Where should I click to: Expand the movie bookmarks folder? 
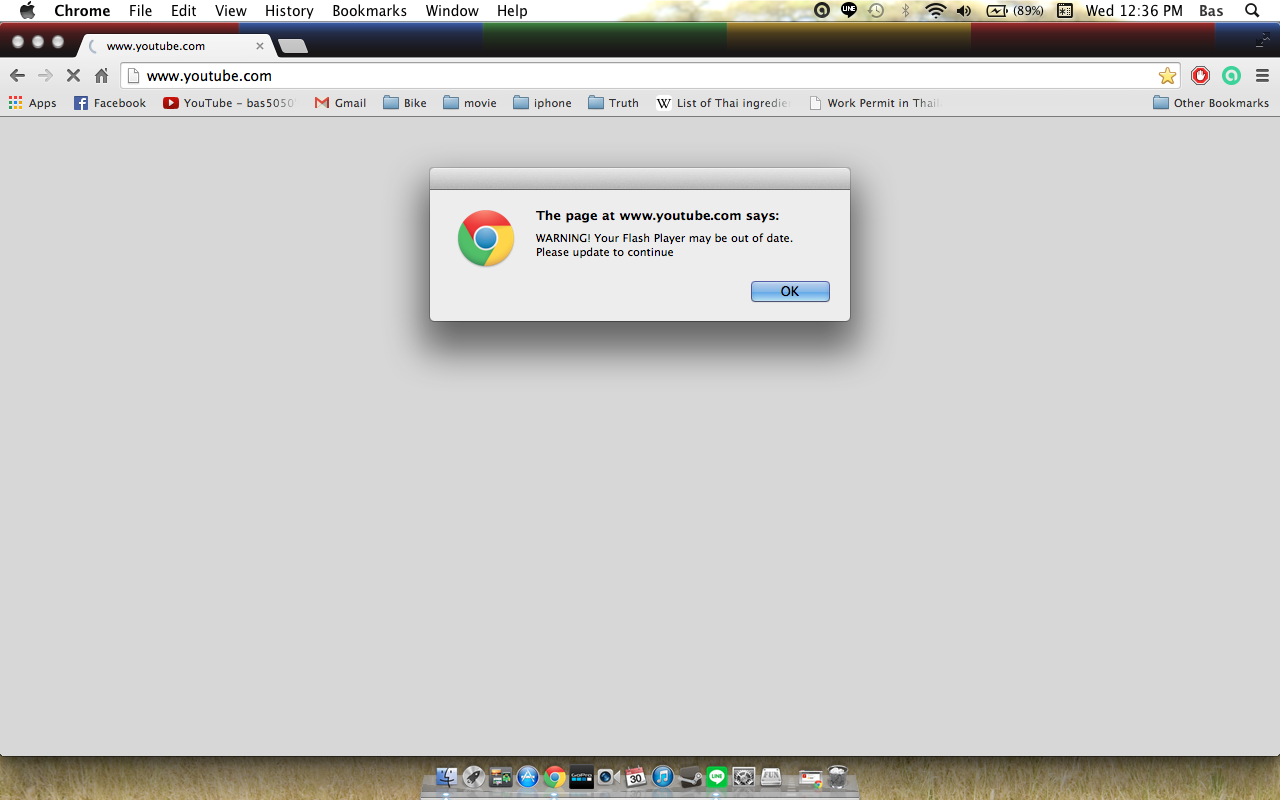[x=470, y=103]
